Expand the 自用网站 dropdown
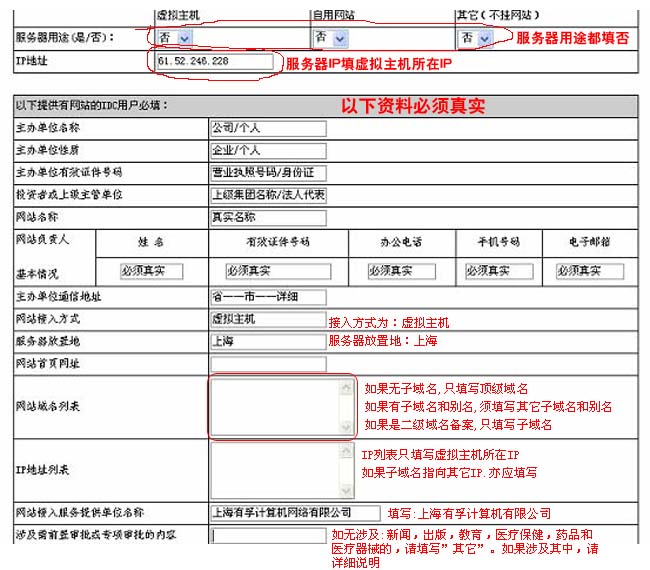 331,37
